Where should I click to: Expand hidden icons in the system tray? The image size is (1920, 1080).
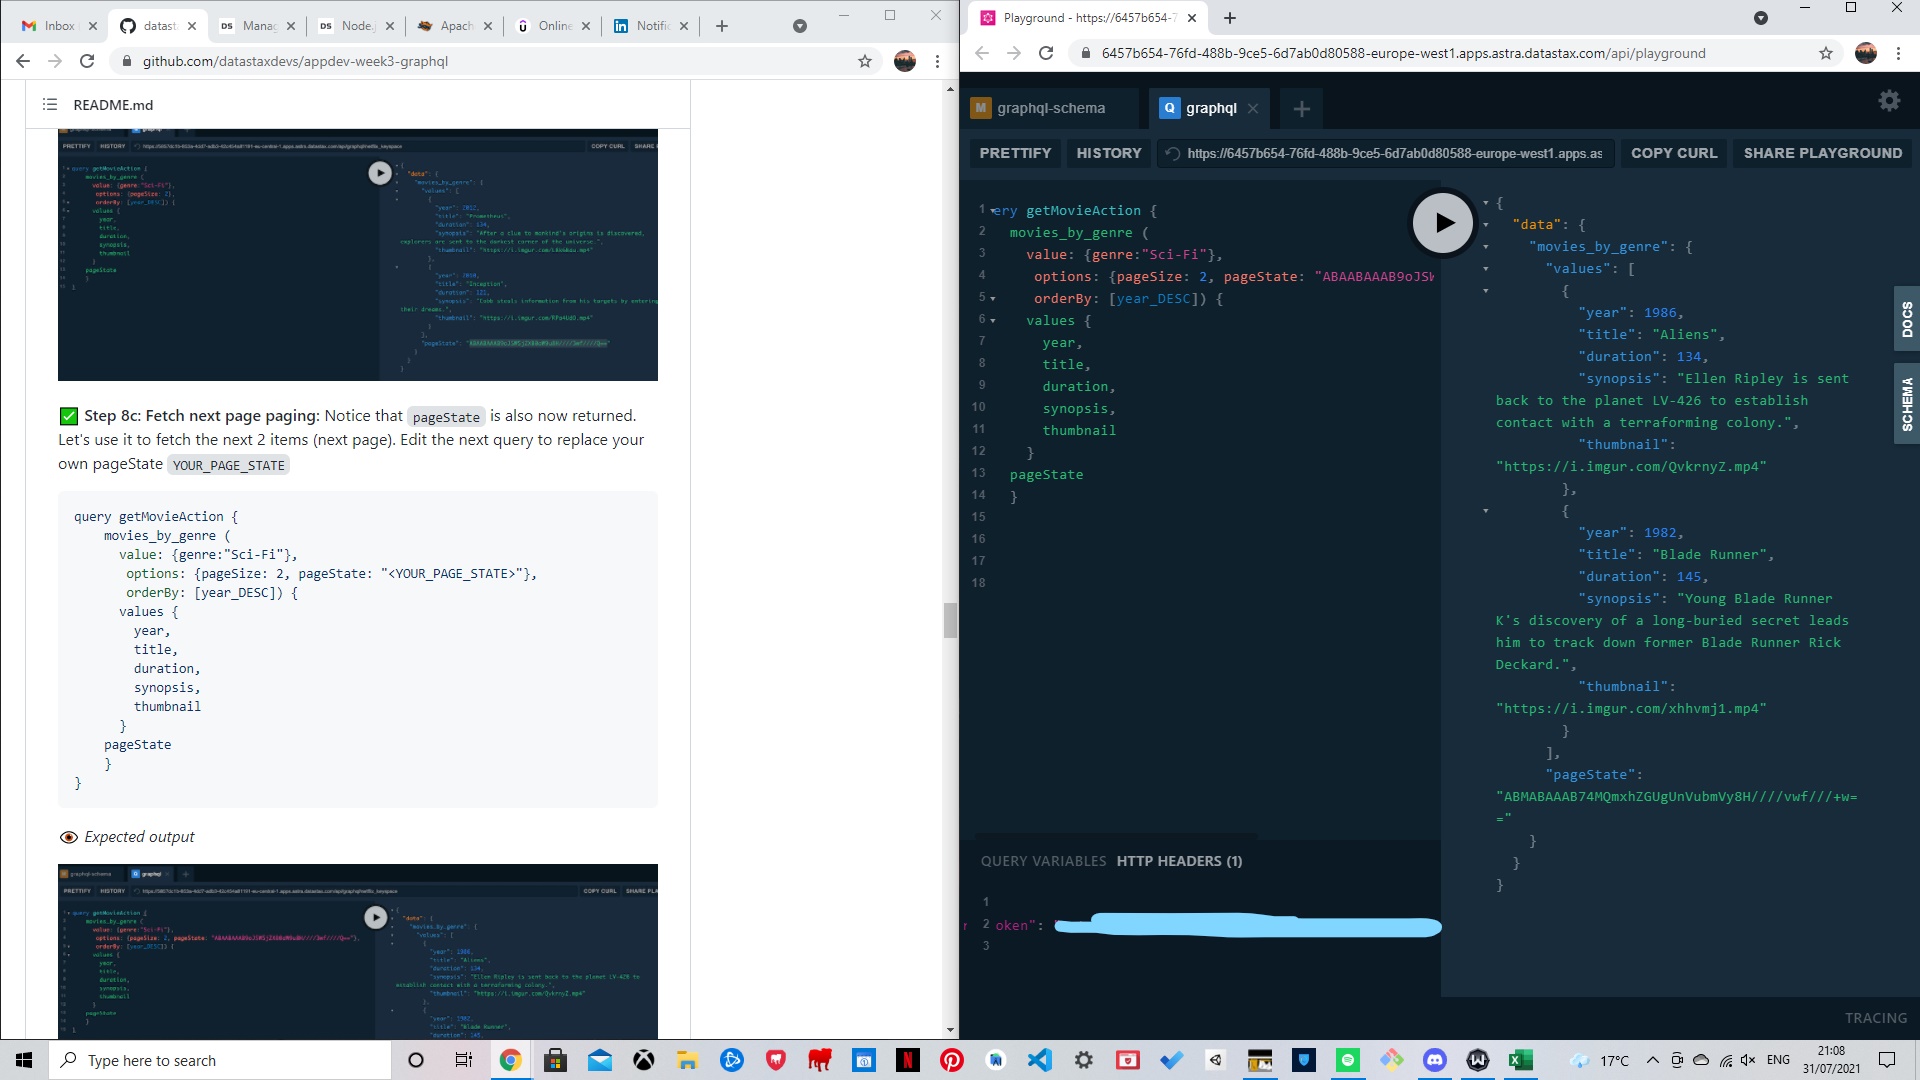click(1653, 1060)
